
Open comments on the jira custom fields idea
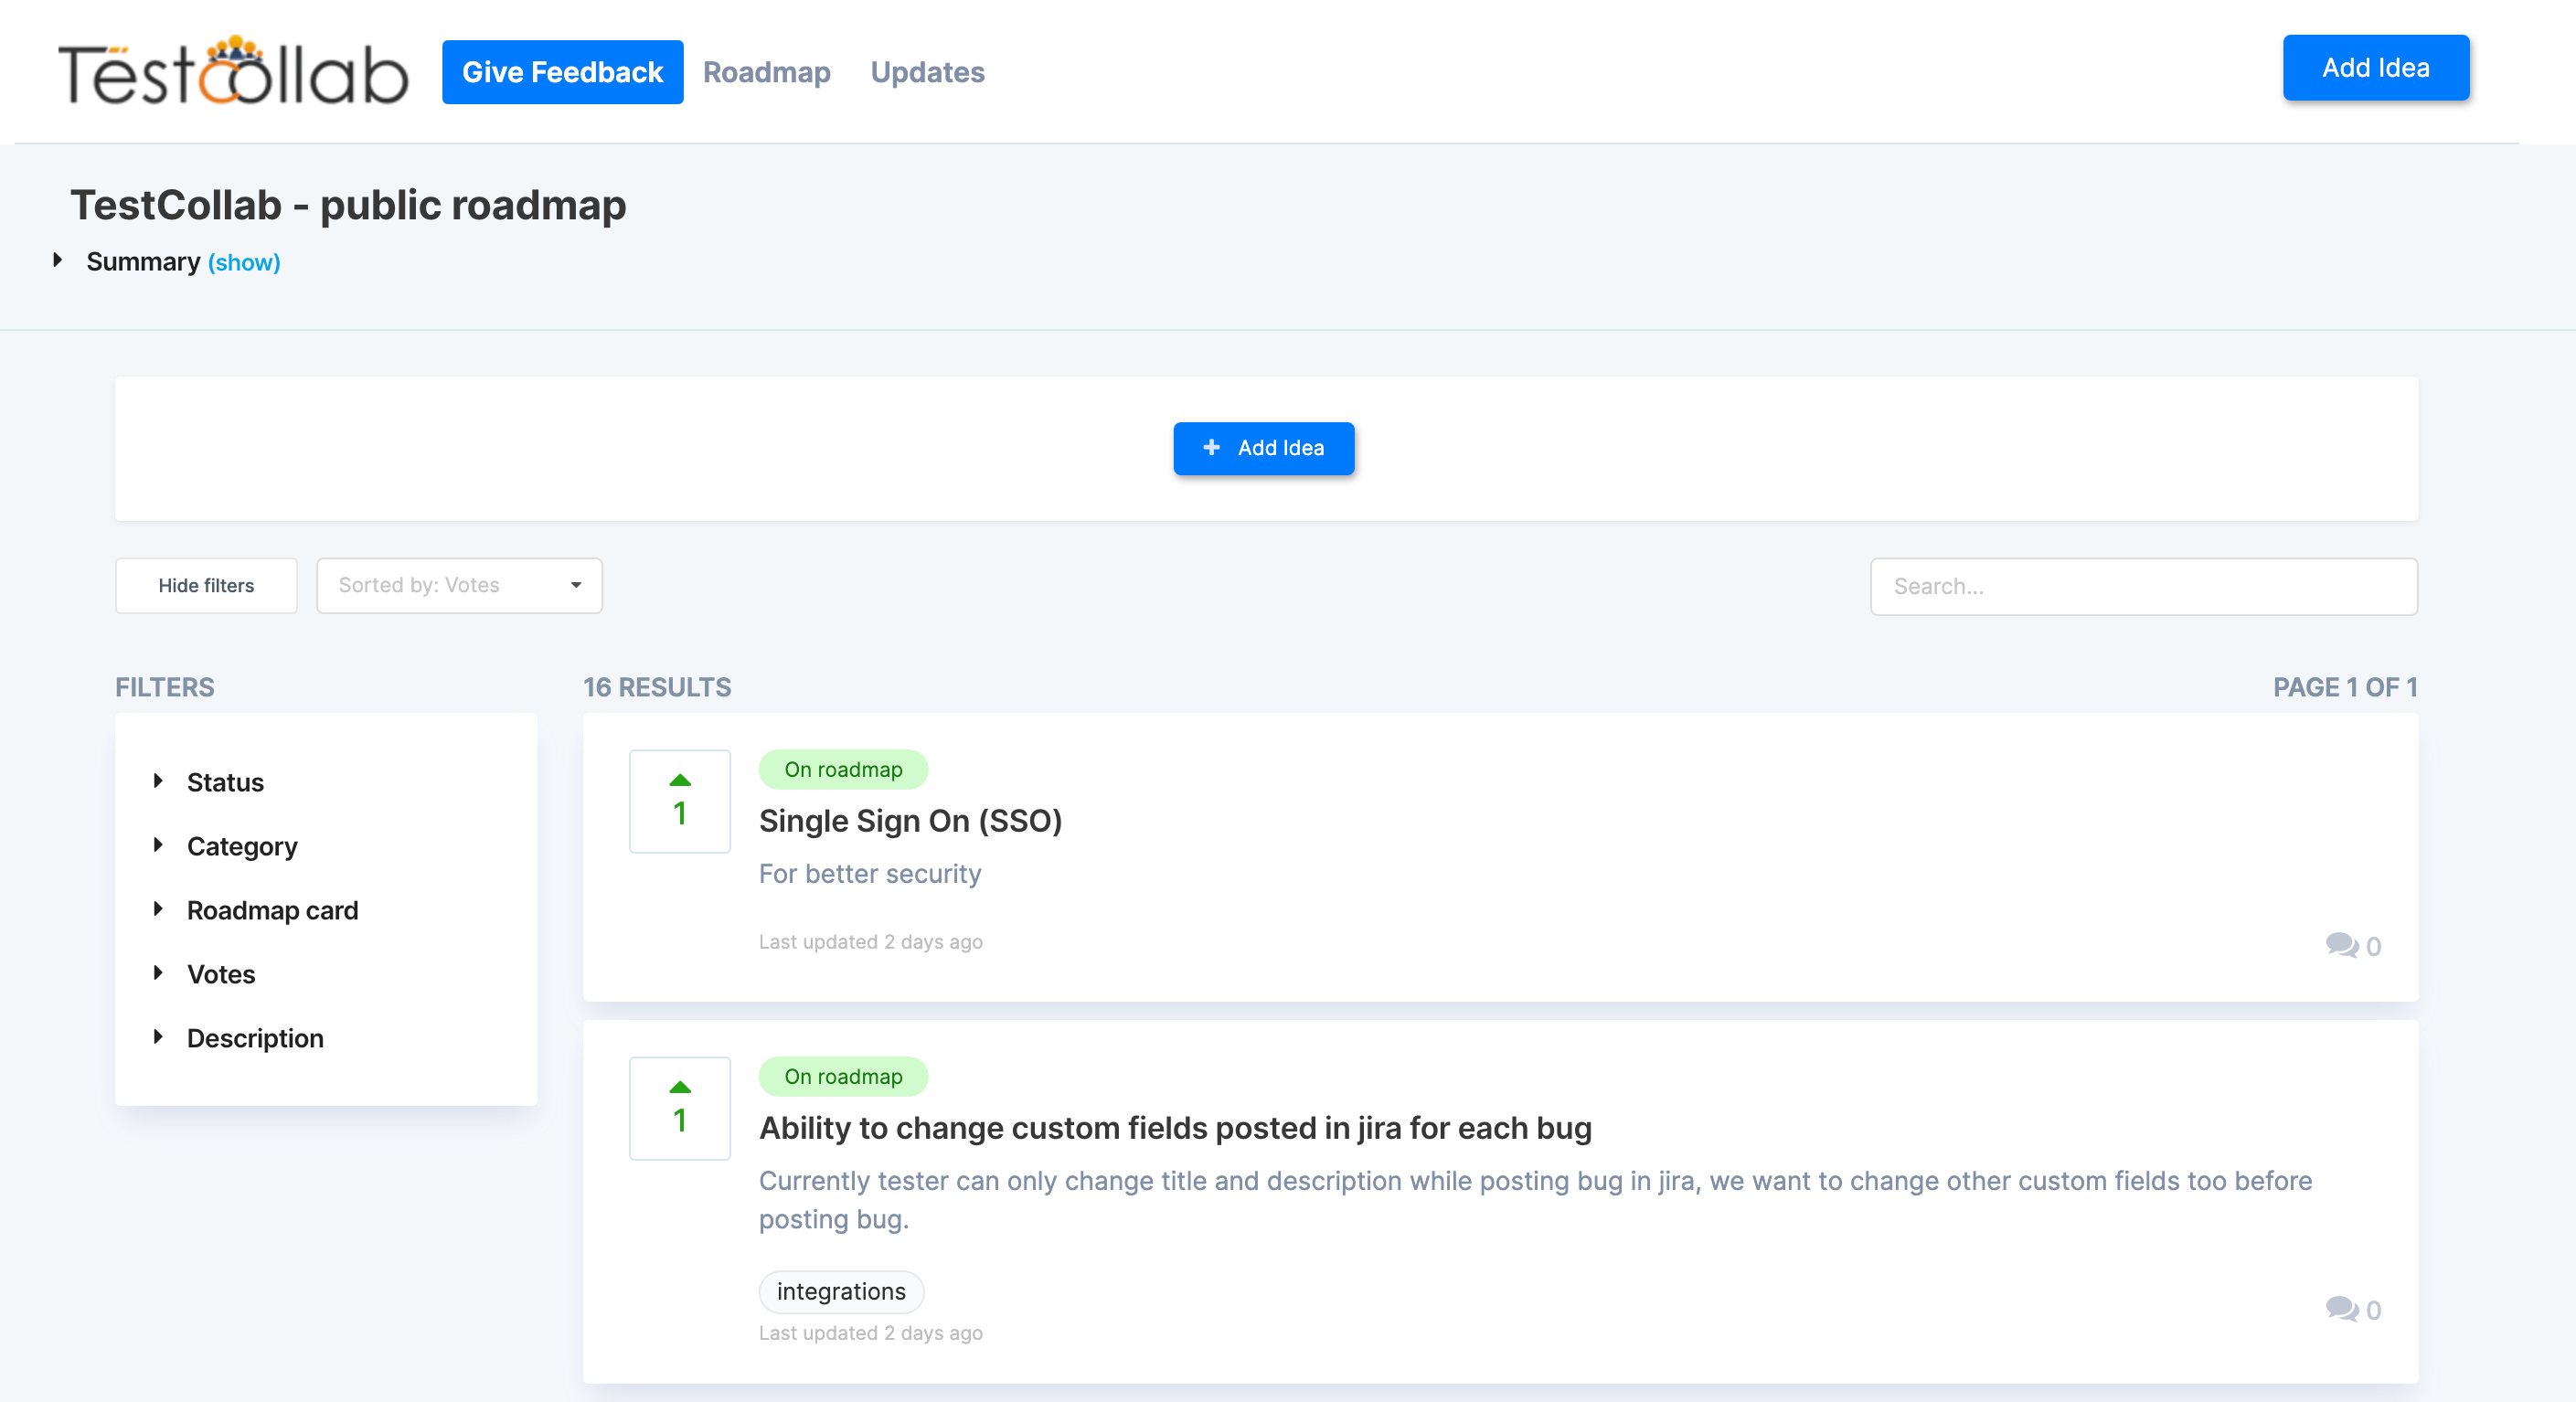tap(2342, 1310)
